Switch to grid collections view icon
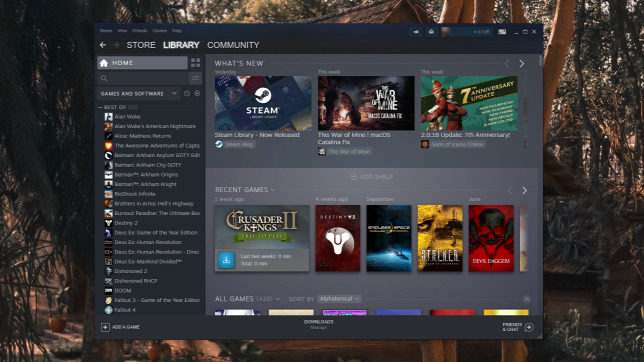The image size is (644, 362). (196, 62)
